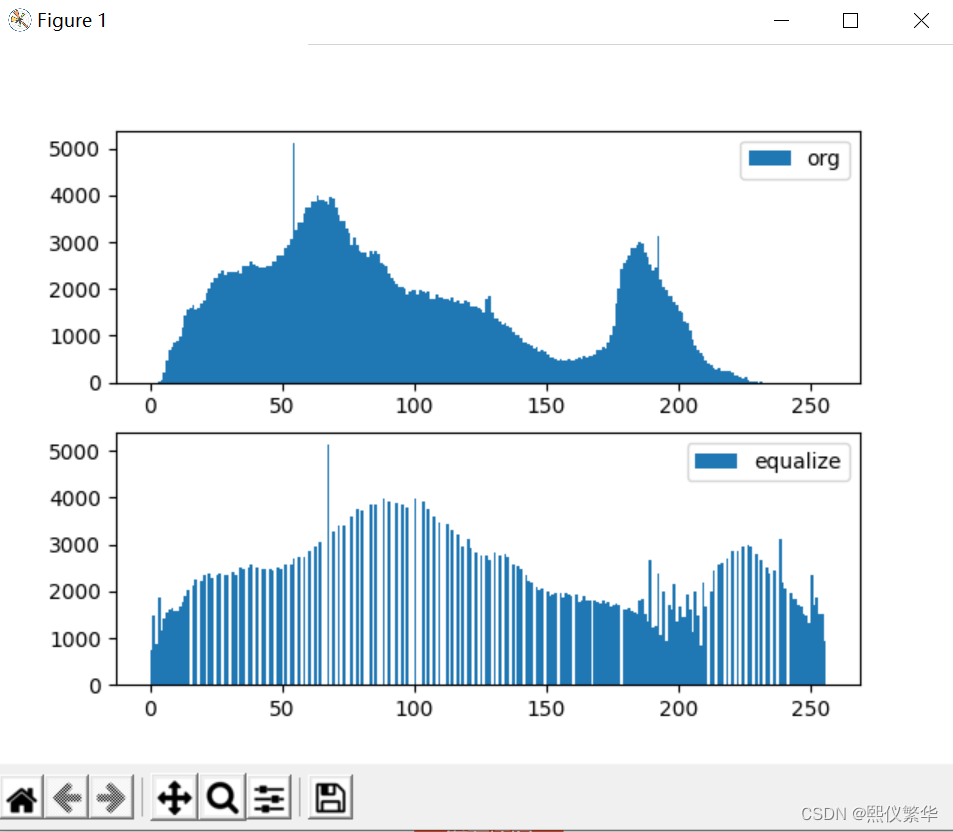Click x-axis label 250 on equalize plot
This screenshot has height=832, width=953.
(810, 709)
